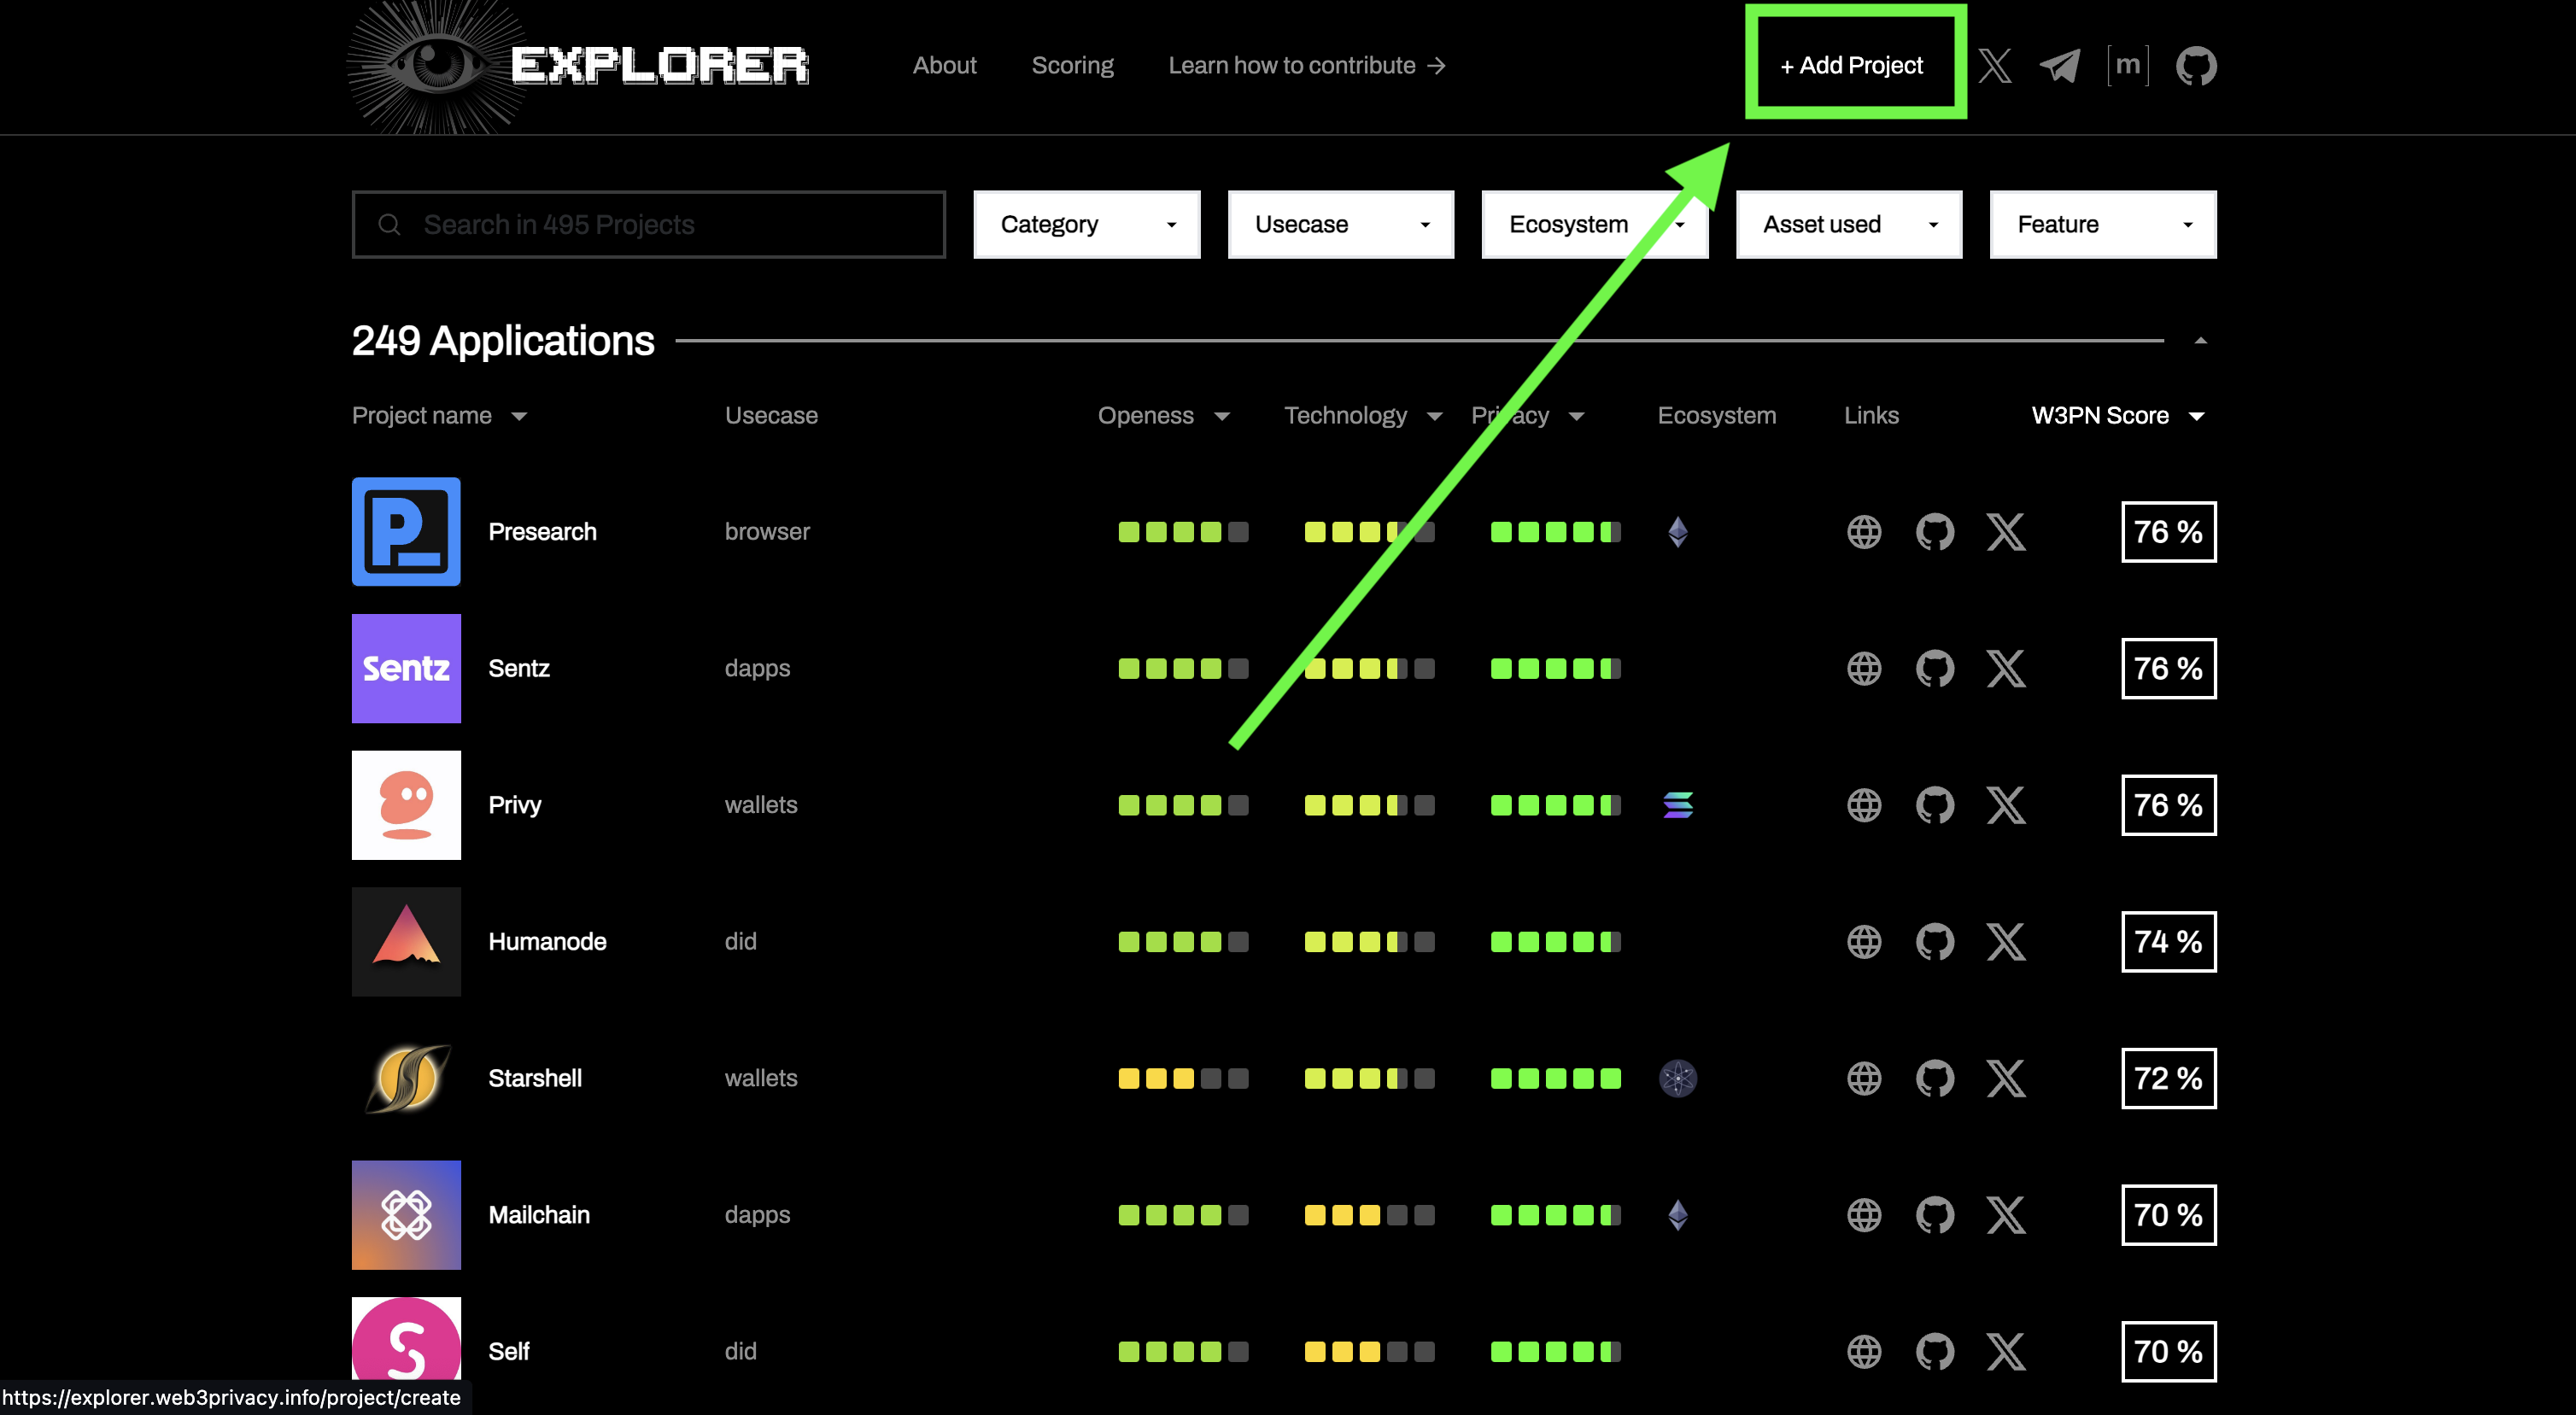Open the Usecase filter dropdown
Image resolution: width=2576 pixels, height=1415 pixels.
[1341, 225]
